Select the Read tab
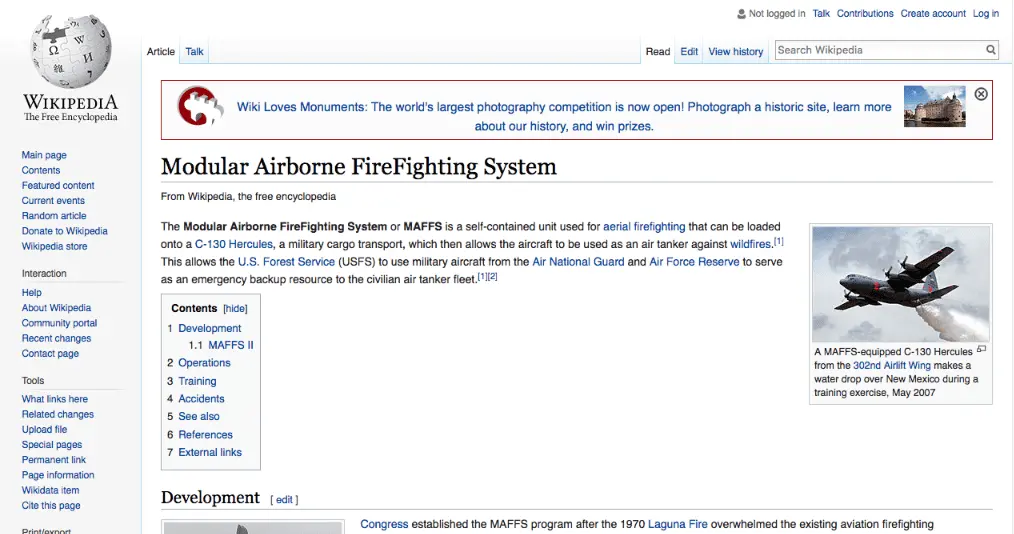Screen dimensions: 1014x534 pos(658,52)
